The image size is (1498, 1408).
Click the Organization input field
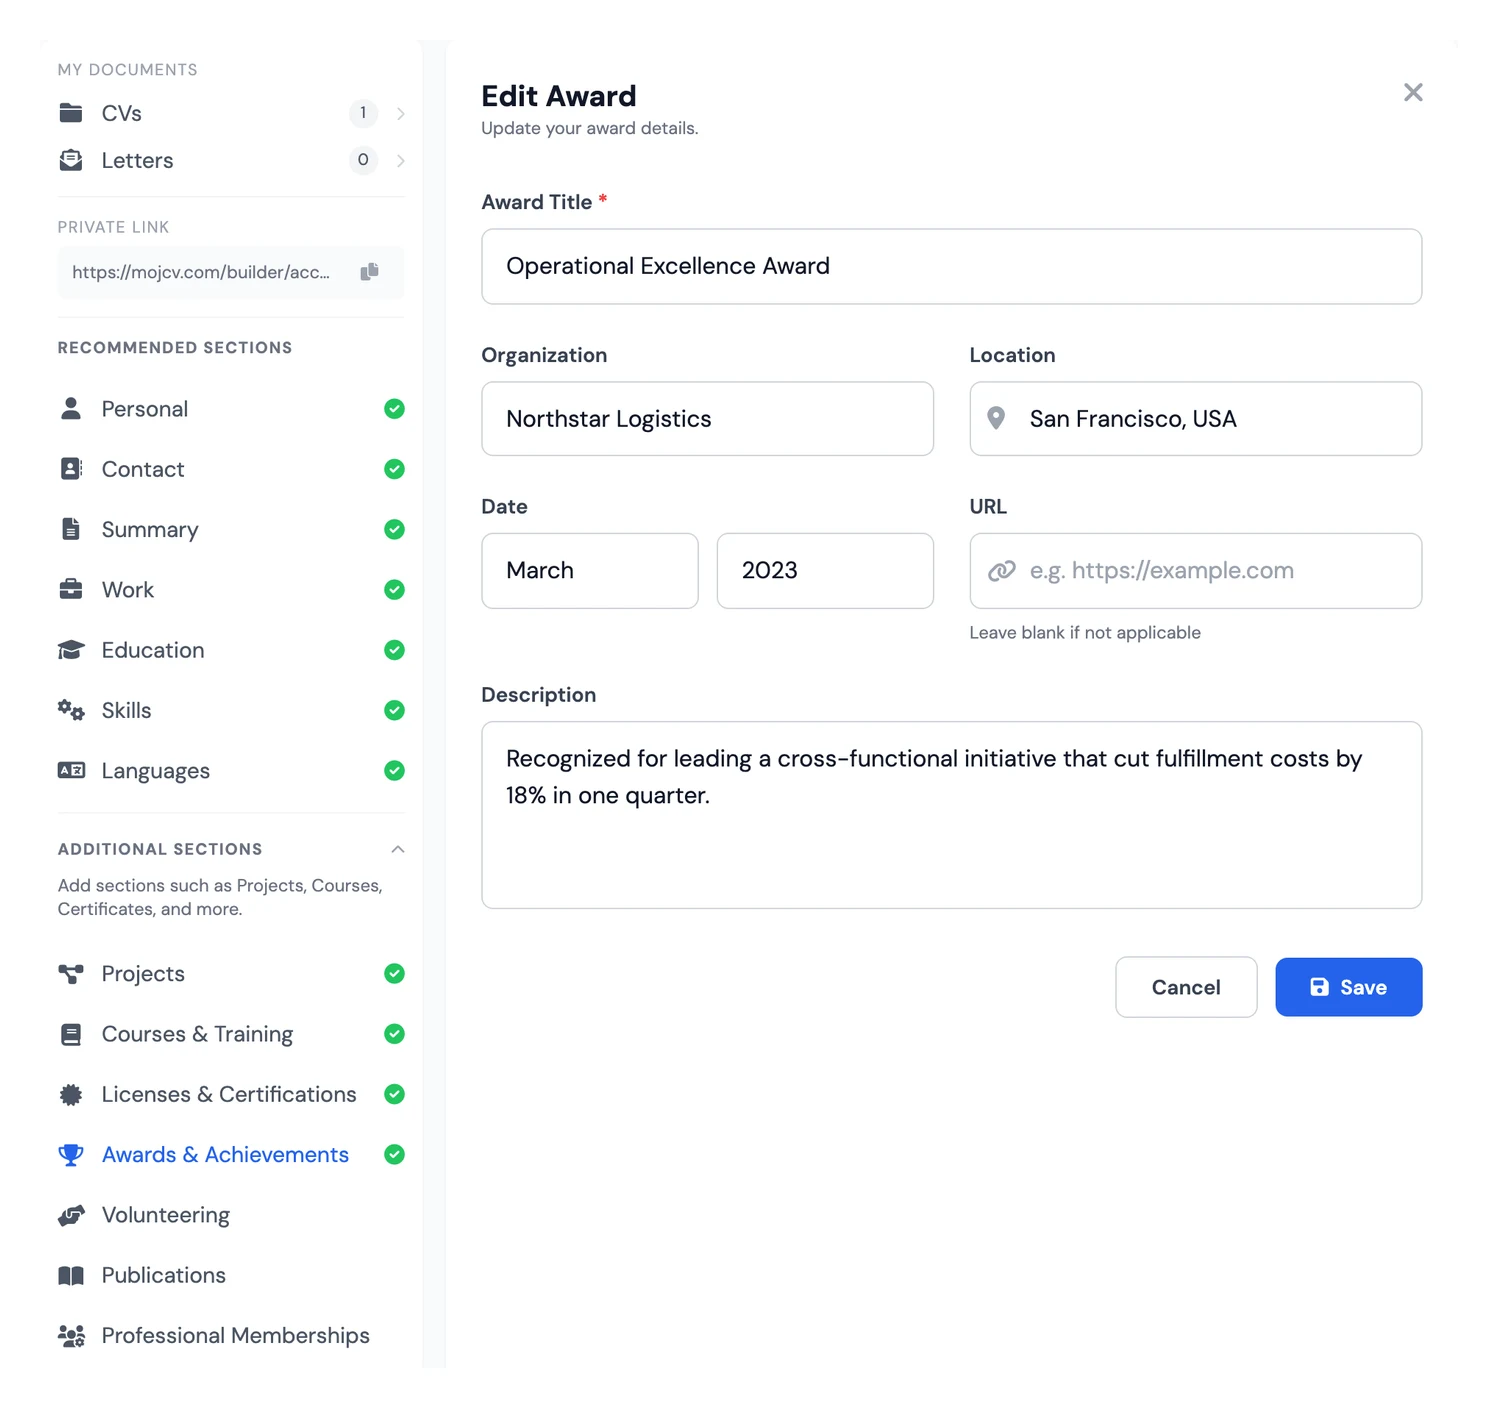[708, 418]
